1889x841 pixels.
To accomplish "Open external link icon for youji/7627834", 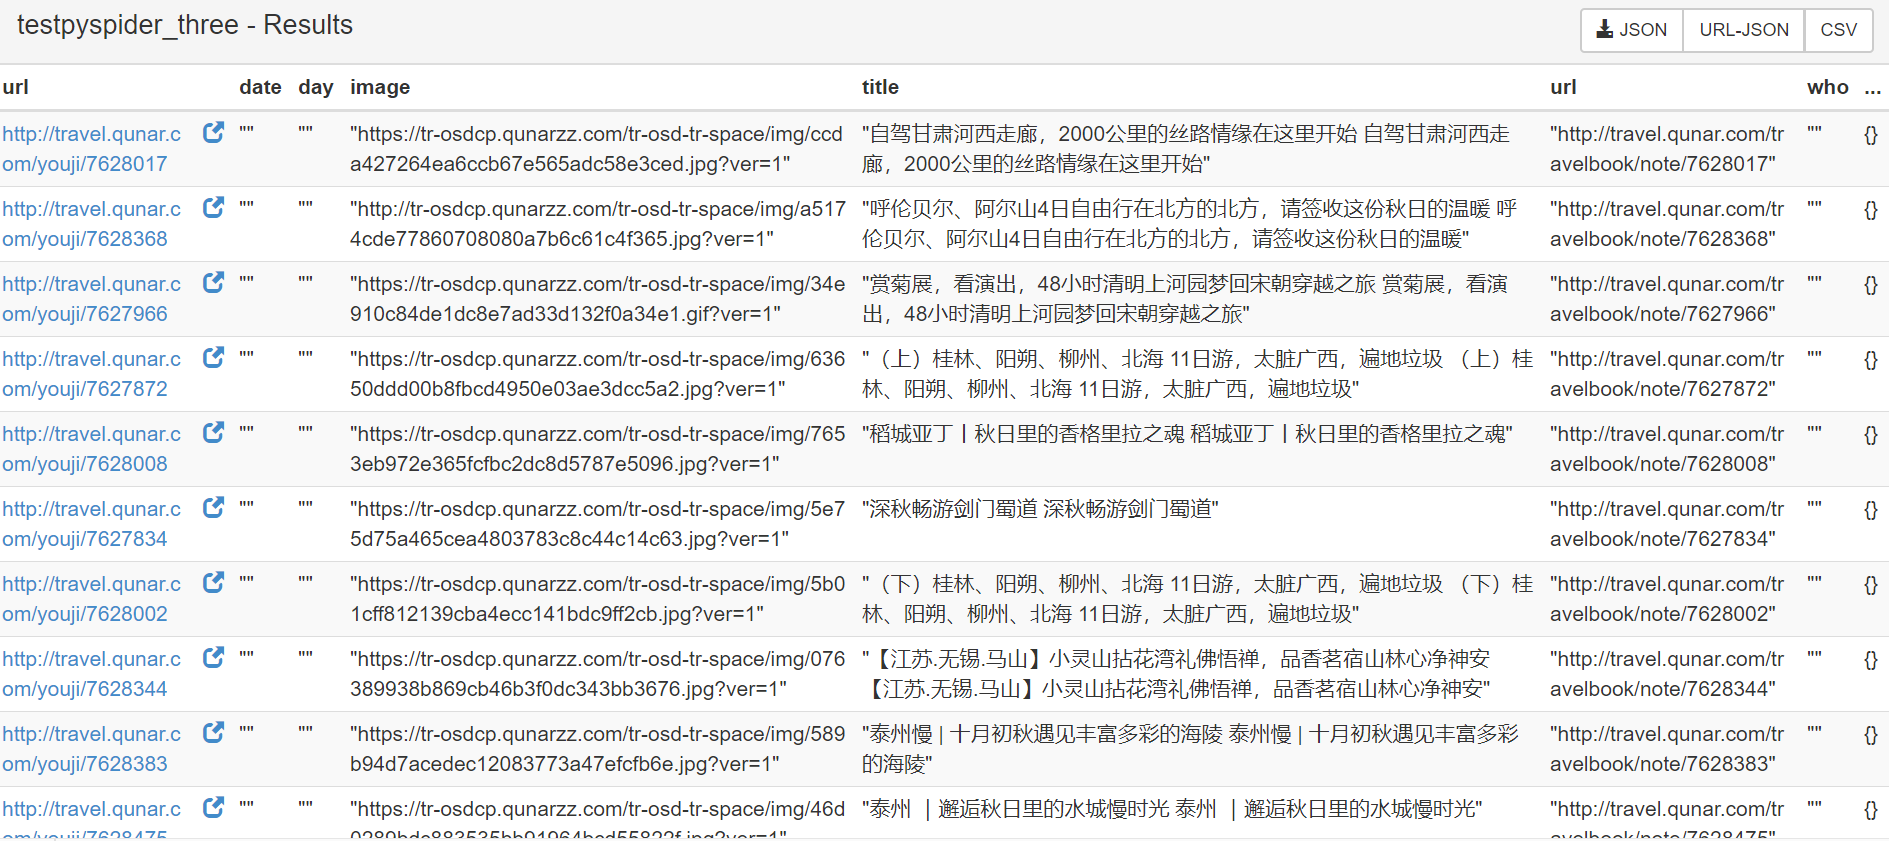I will pyautogui.click(x=213, y=508).
